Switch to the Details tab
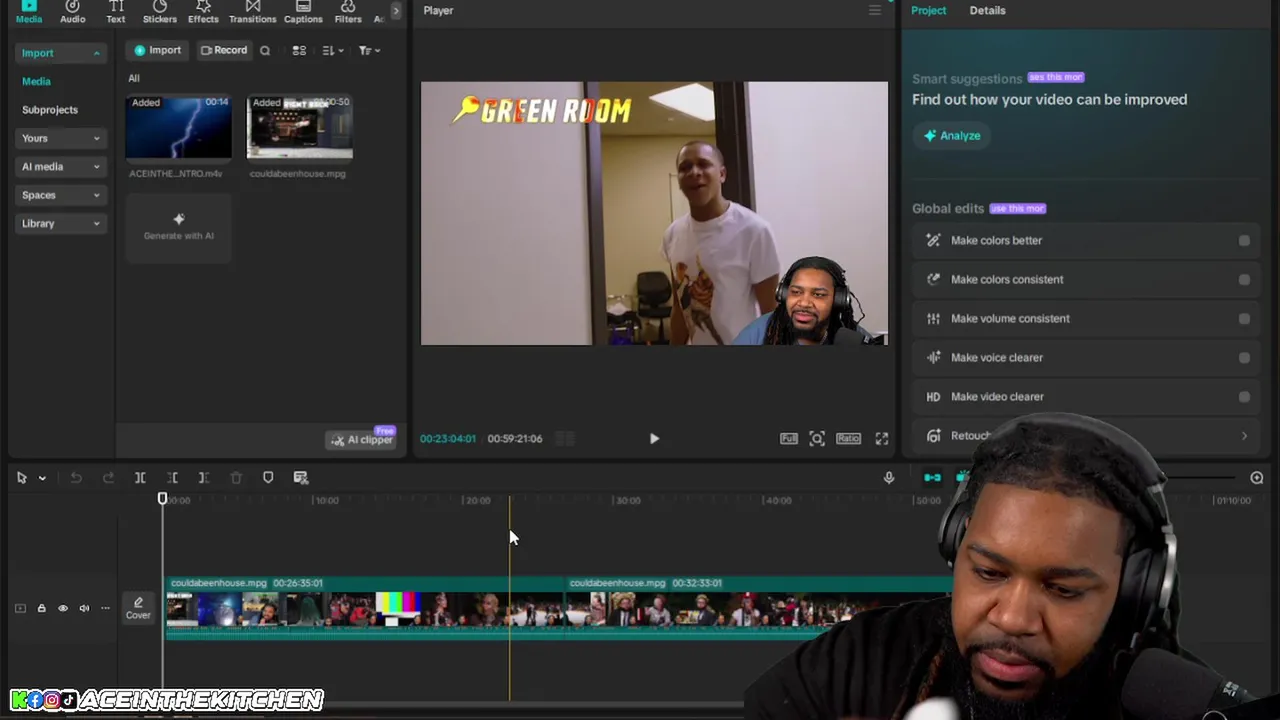Screen dimensions: 1280x720 click(x=987, y=10)
